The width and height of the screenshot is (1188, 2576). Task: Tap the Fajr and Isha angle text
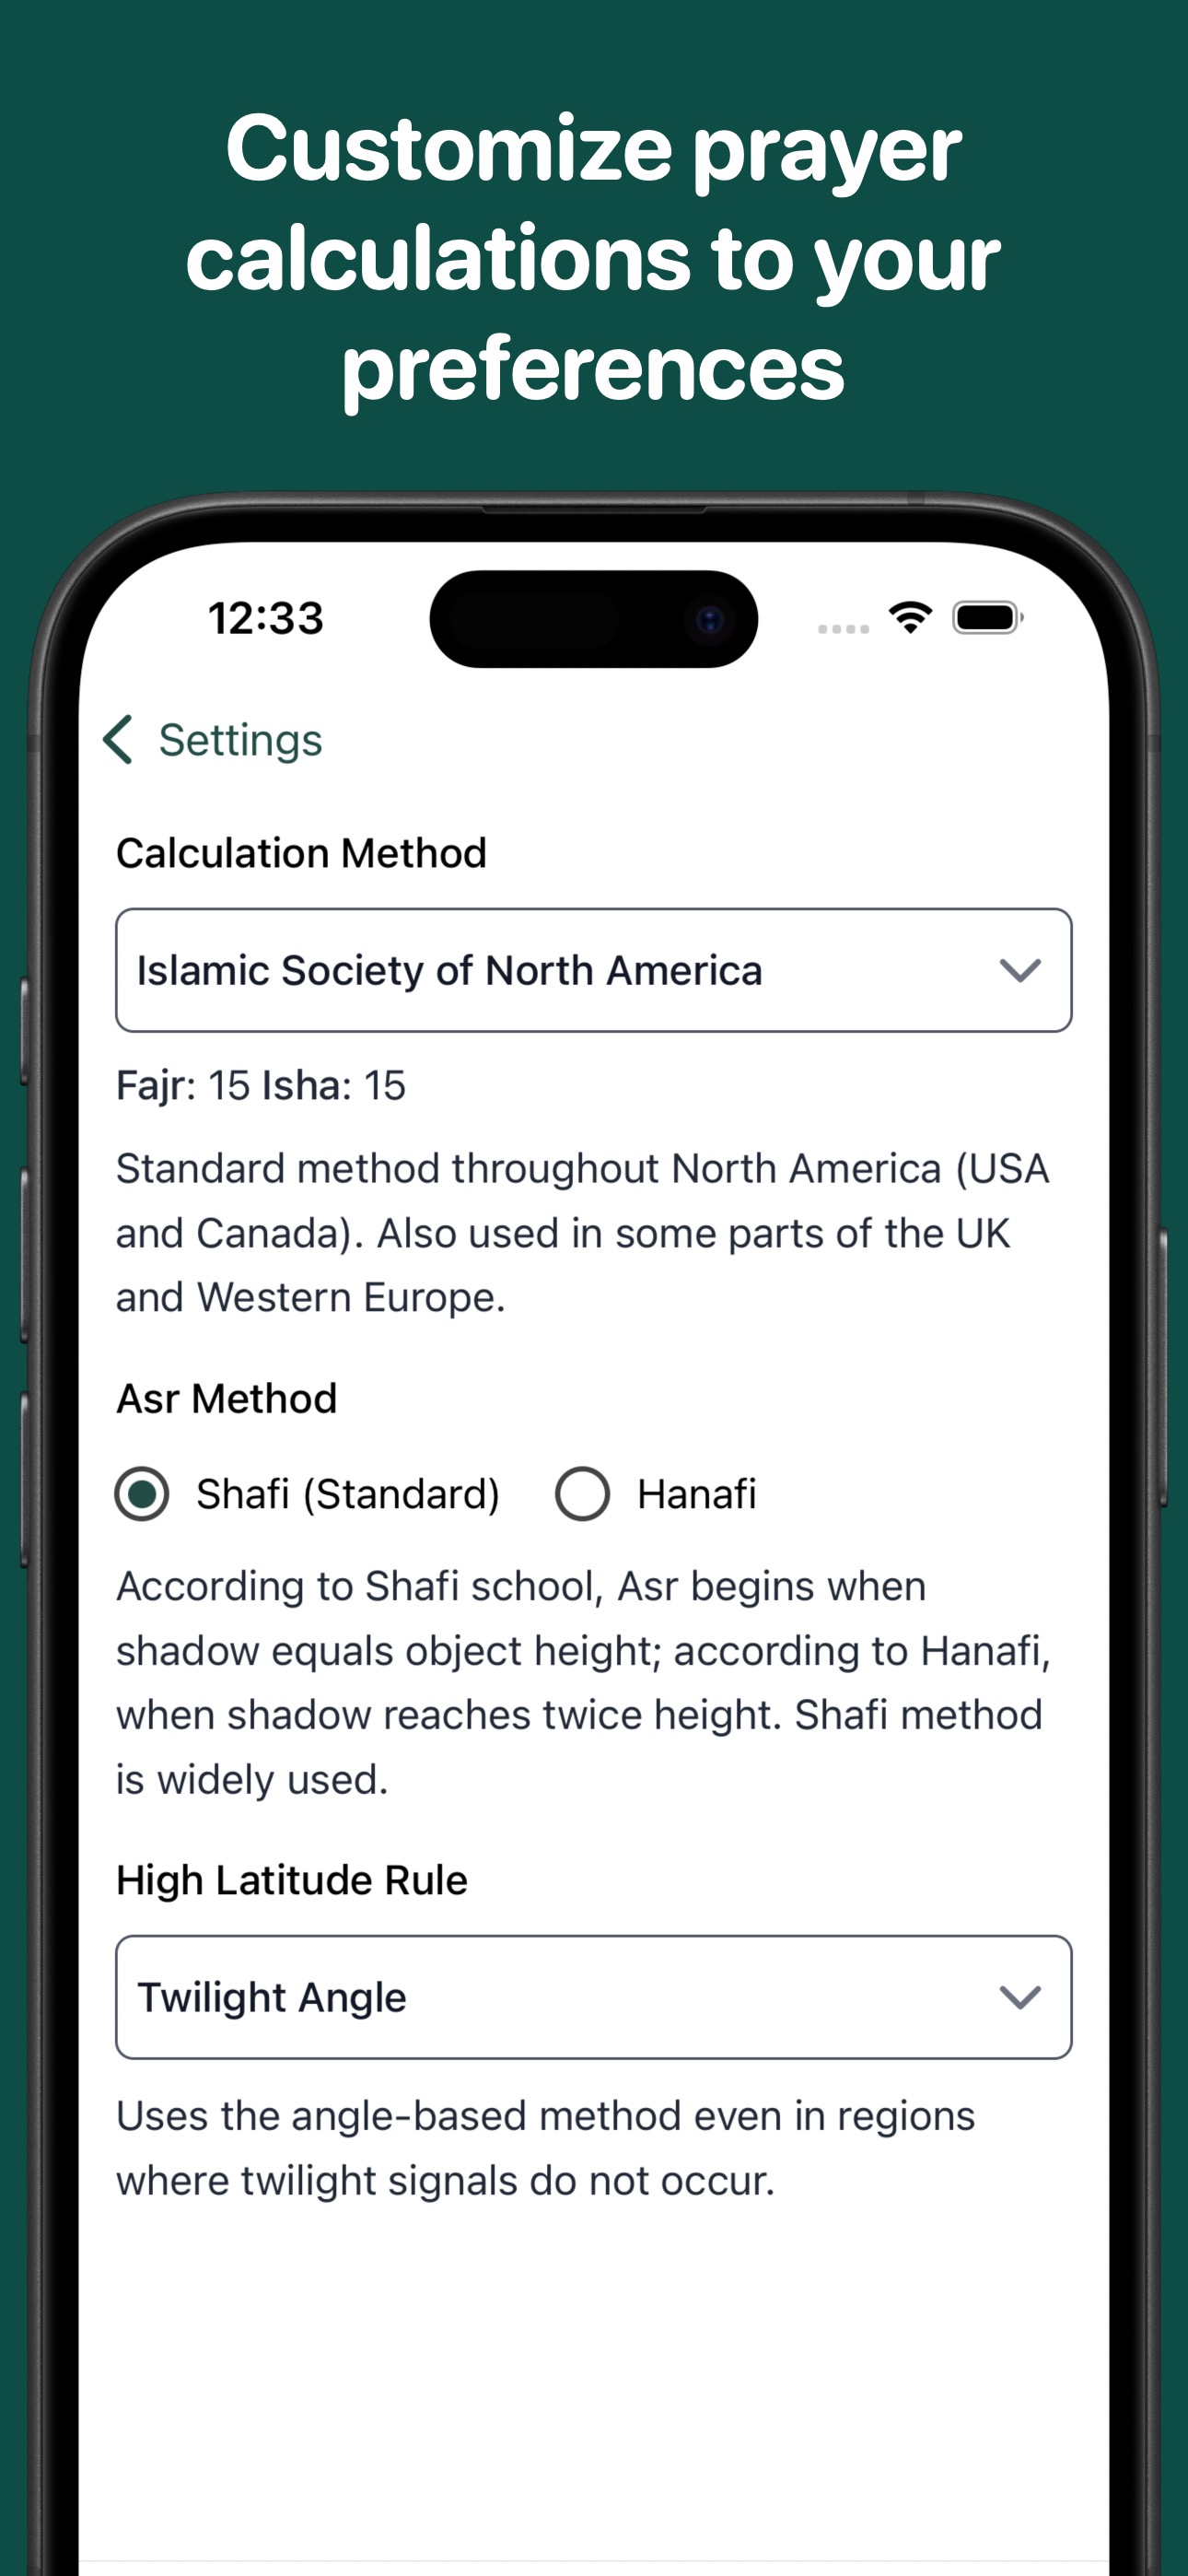(x=261, y=1085)
